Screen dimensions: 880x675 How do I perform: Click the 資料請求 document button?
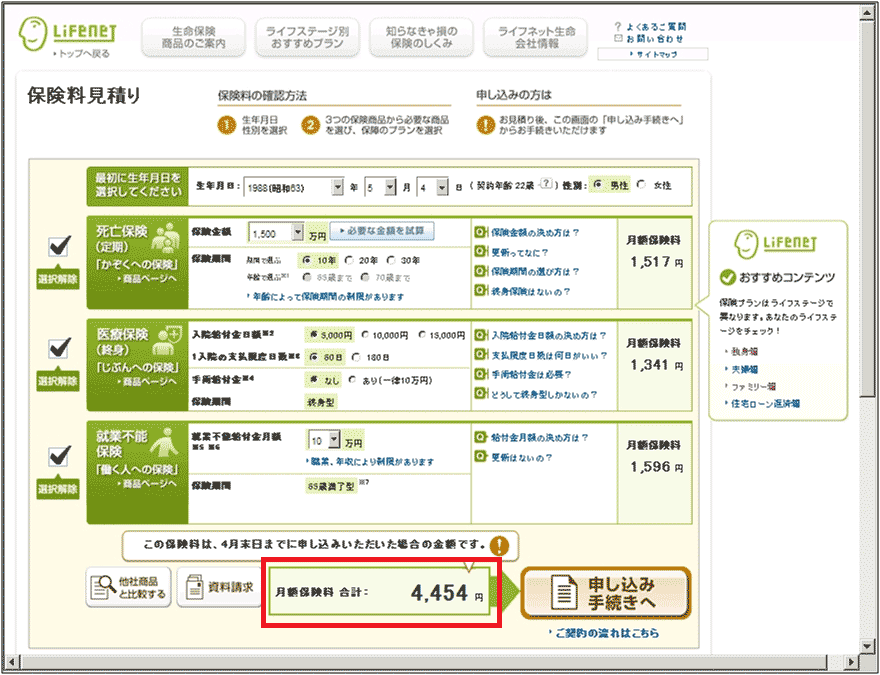click(x=218, y=586)
